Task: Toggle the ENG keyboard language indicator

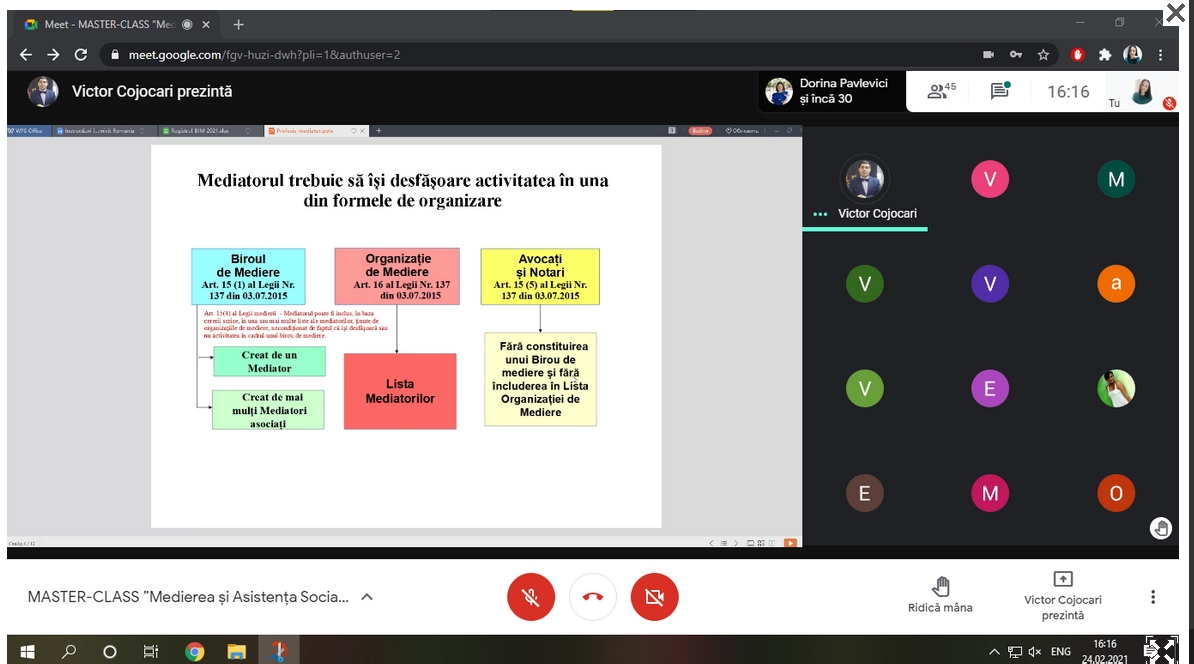Action: 1060,652
